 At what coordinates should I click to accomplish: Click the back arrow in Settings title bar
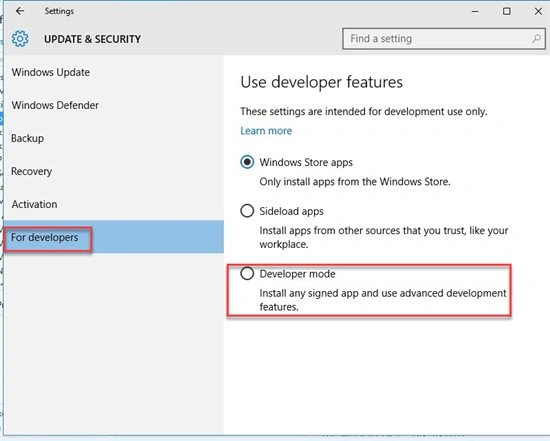click(20, 11)
